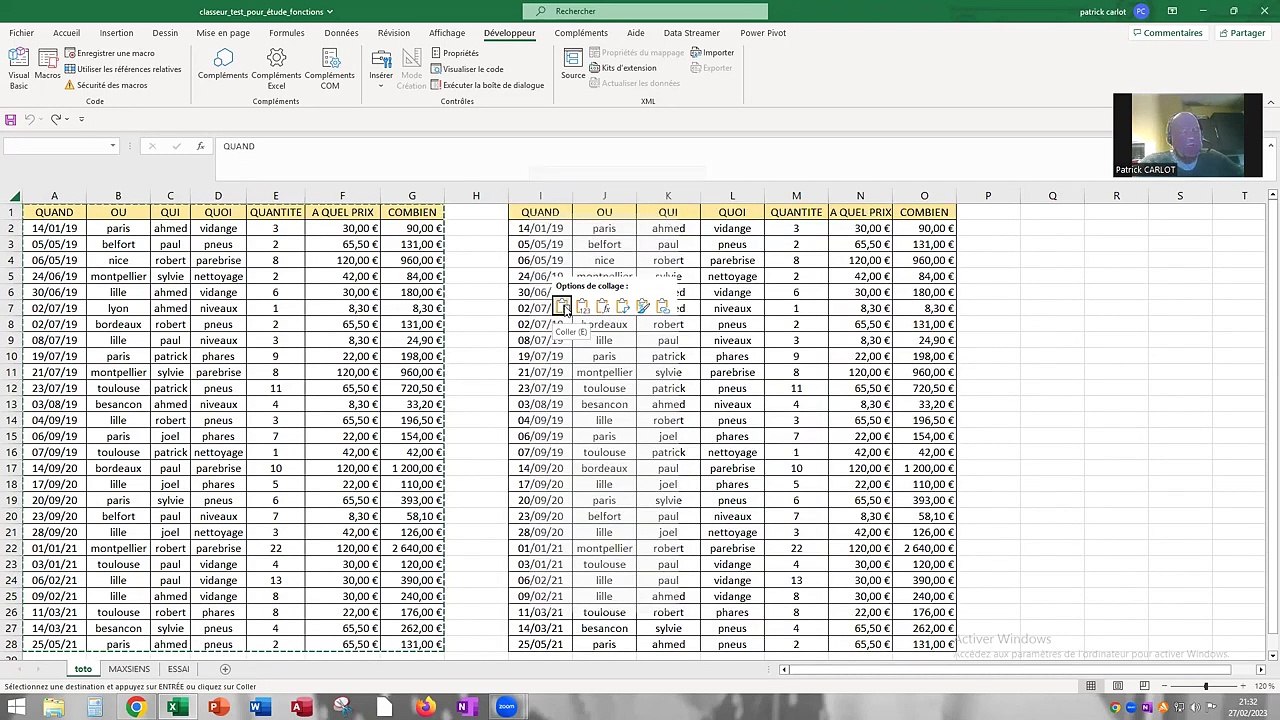The image size is (1280, 720).
Task: Open Compléments Excel manager
Action: click(x=276, y=68)
